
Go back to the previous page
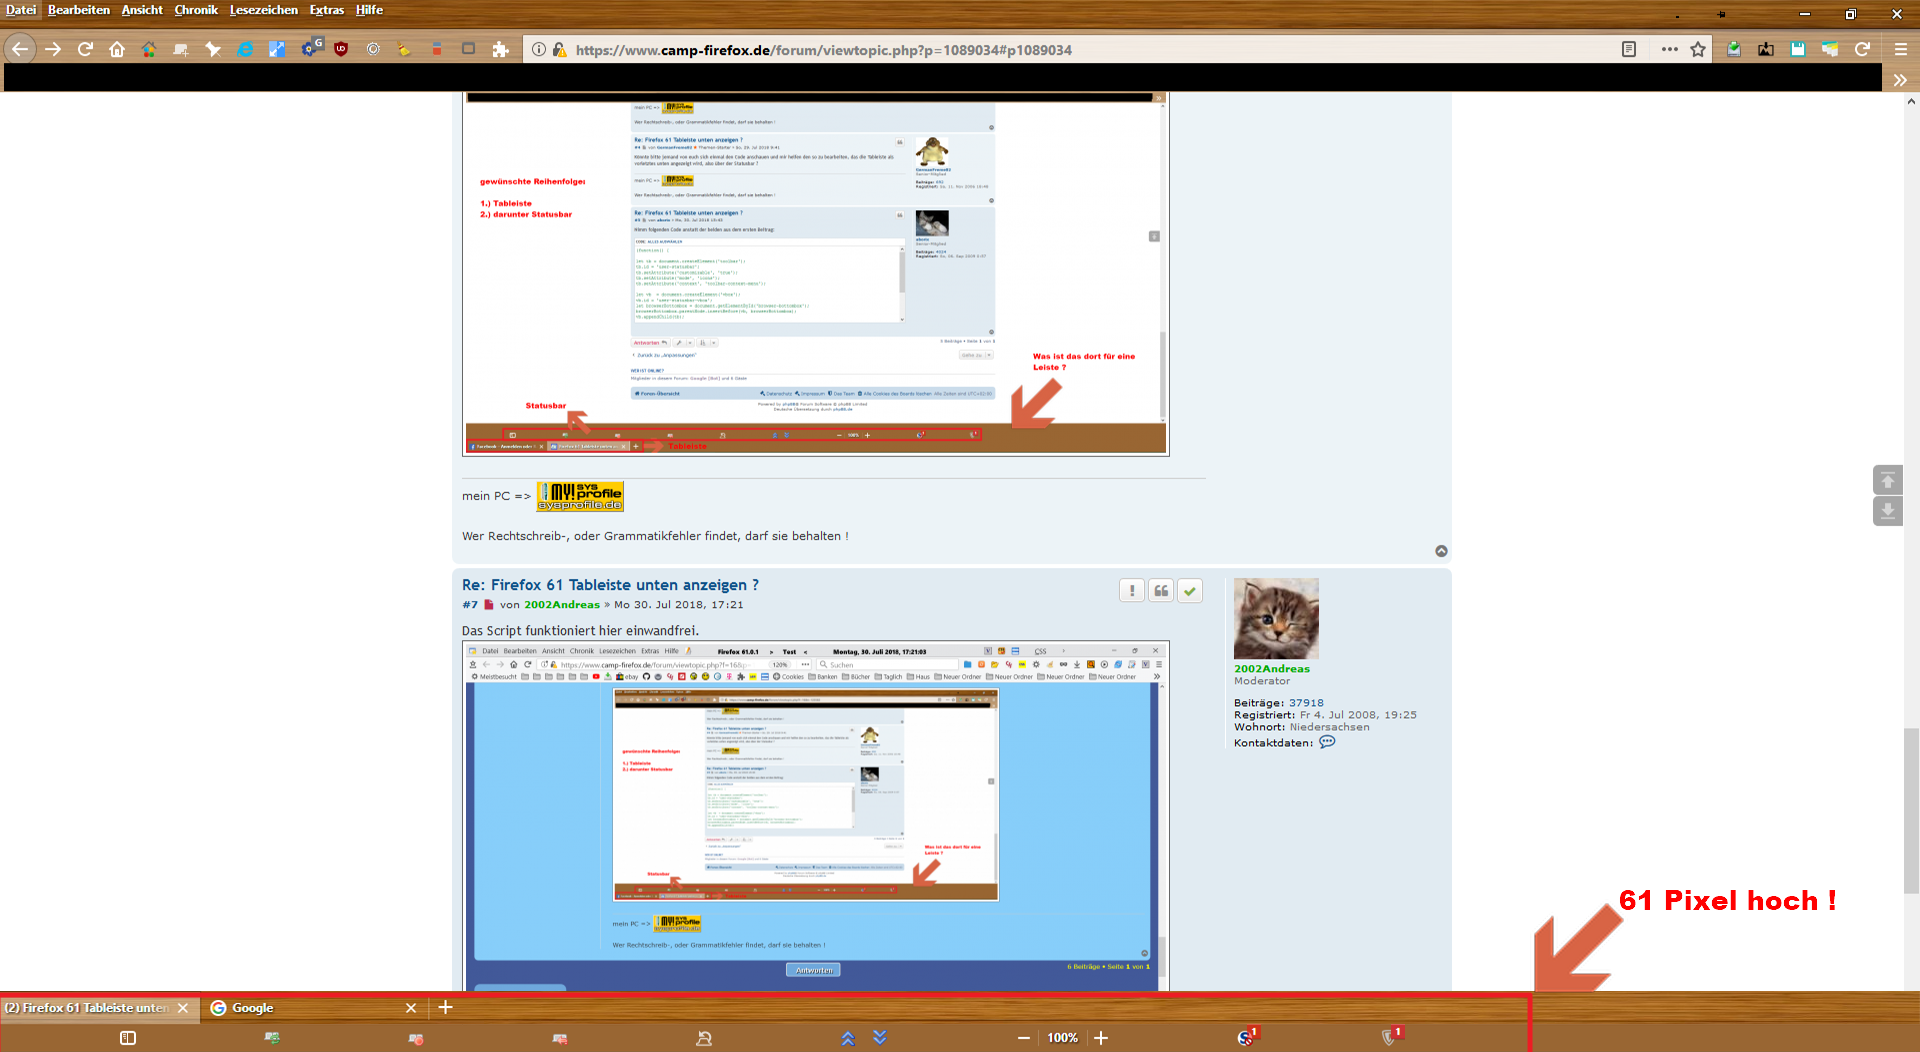tap(20, 49)
